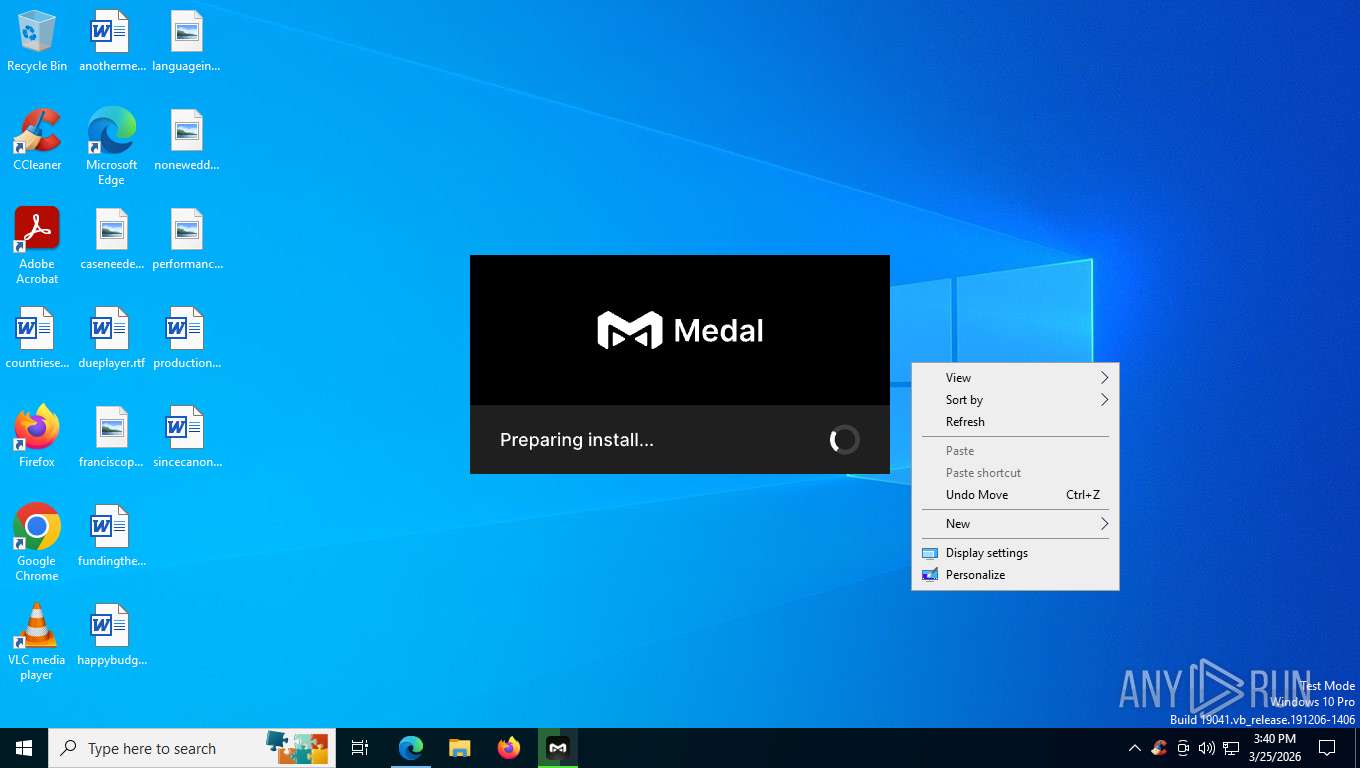Click the Medal installer loading spinner
Viewport: 1360px width, 768px height.
click(844, 440)
